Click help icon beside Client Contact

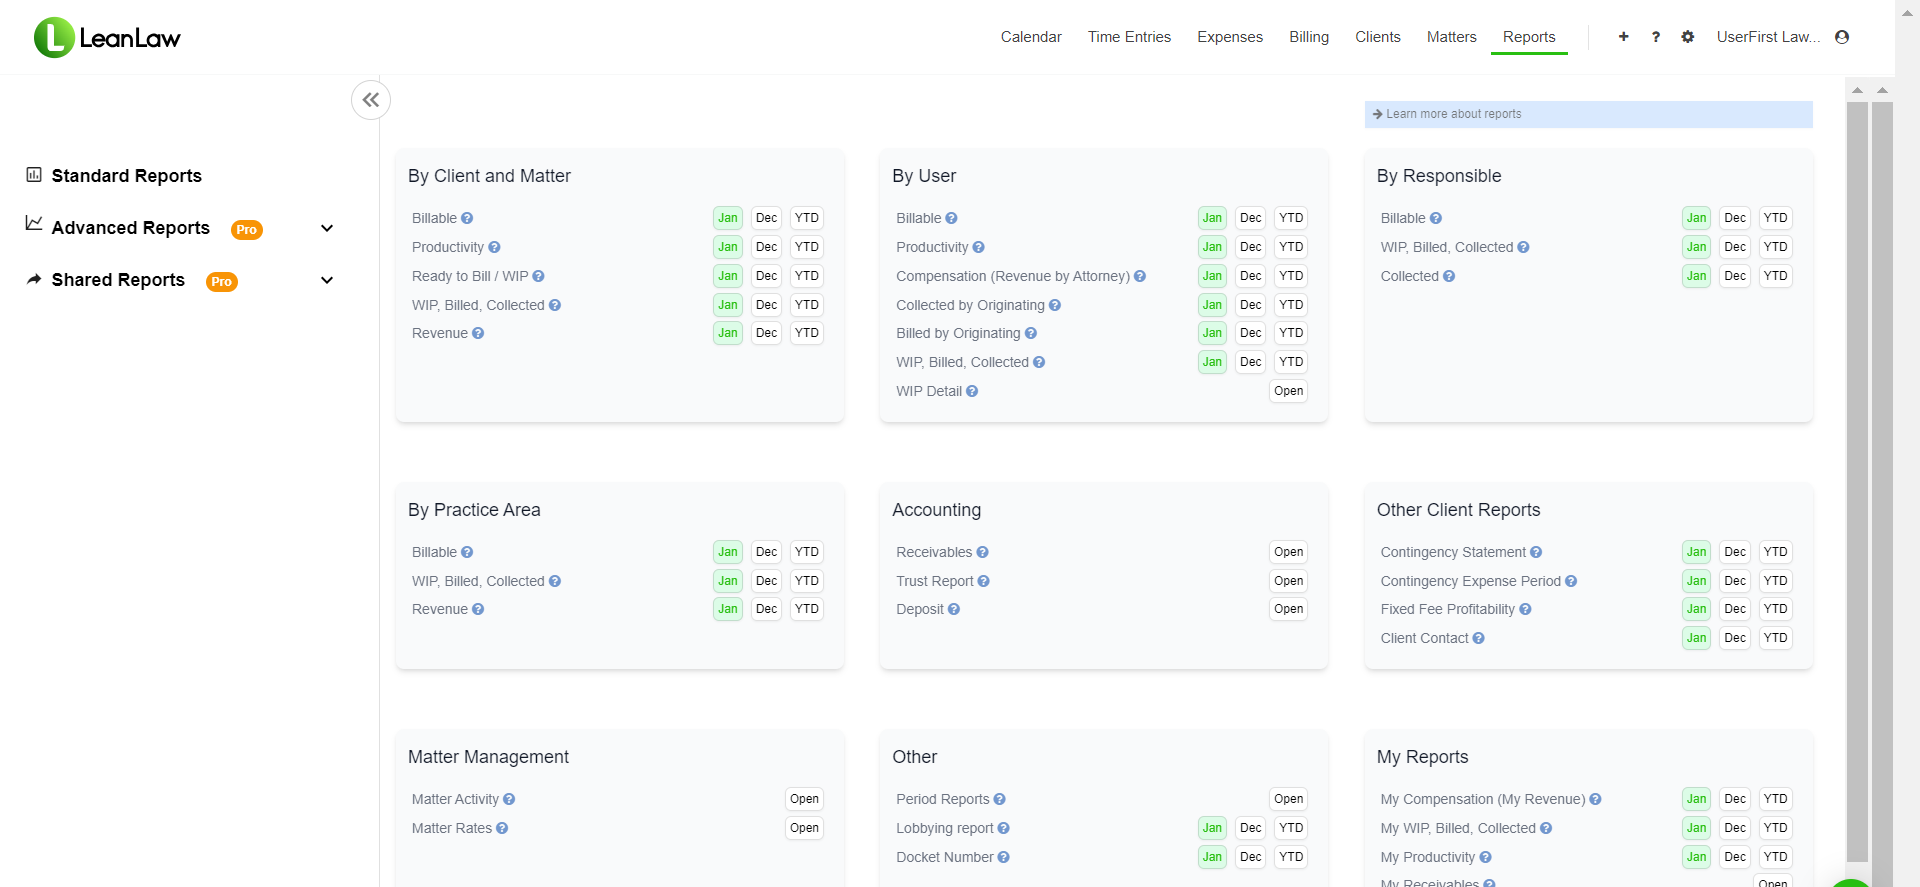click(x=1479, y=638)
